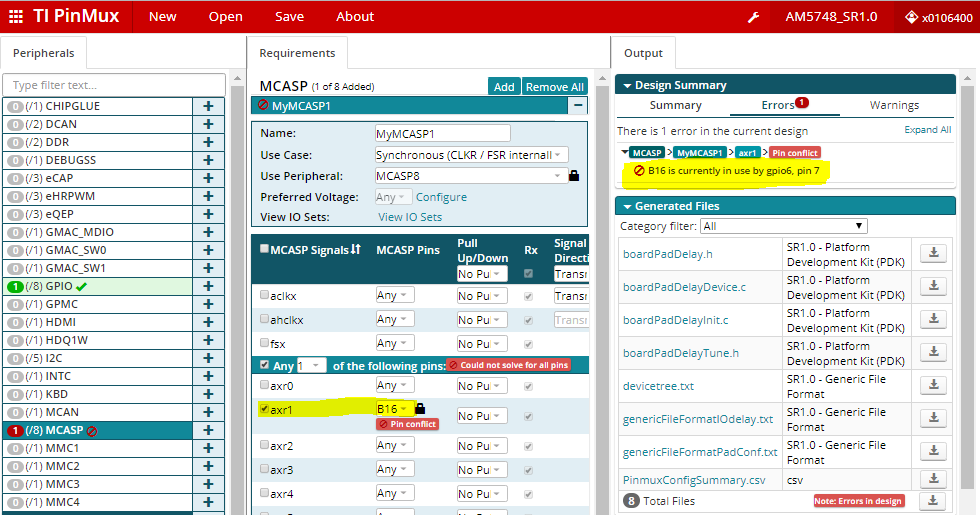Download boardPadDelayTune.h file
Image resolution: width=980 pixels, height=515 pixels.
pos(933,352)
